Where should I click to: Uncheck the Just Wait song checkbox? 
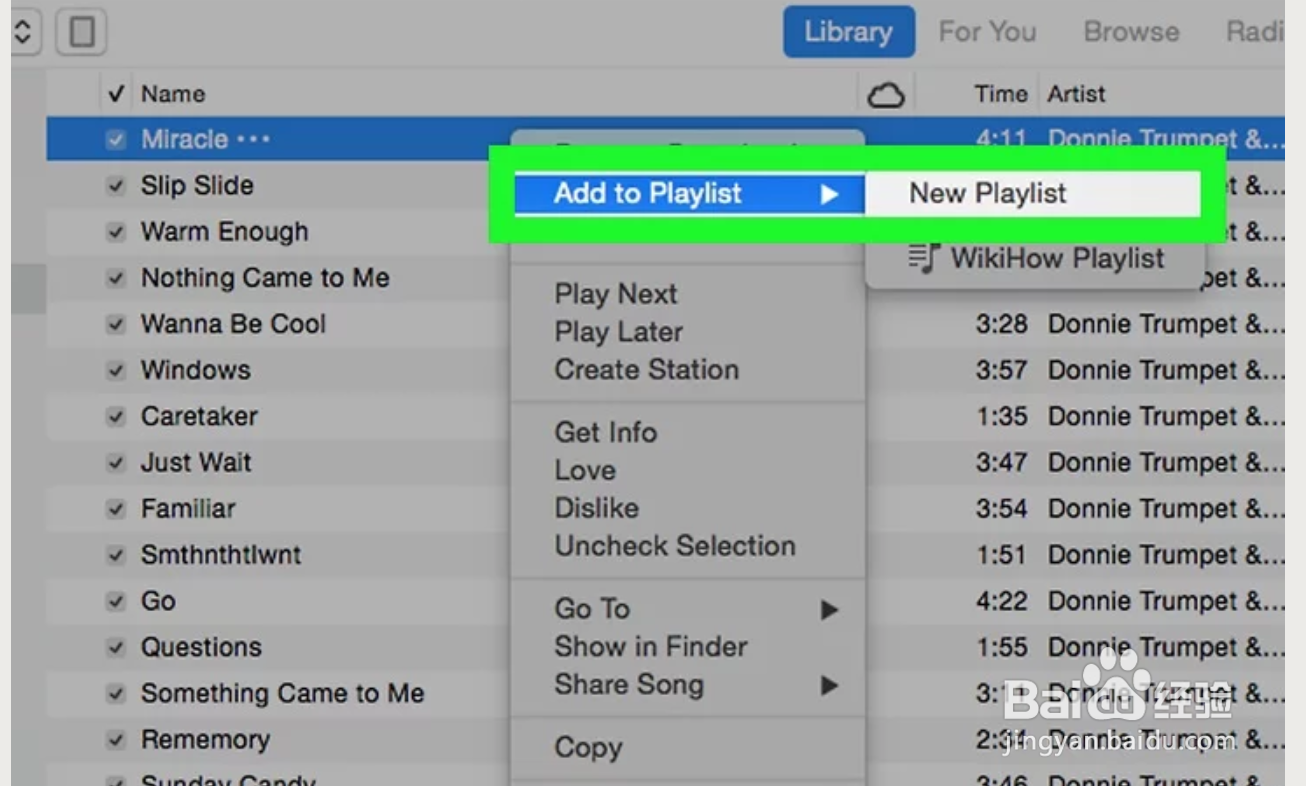116,463
